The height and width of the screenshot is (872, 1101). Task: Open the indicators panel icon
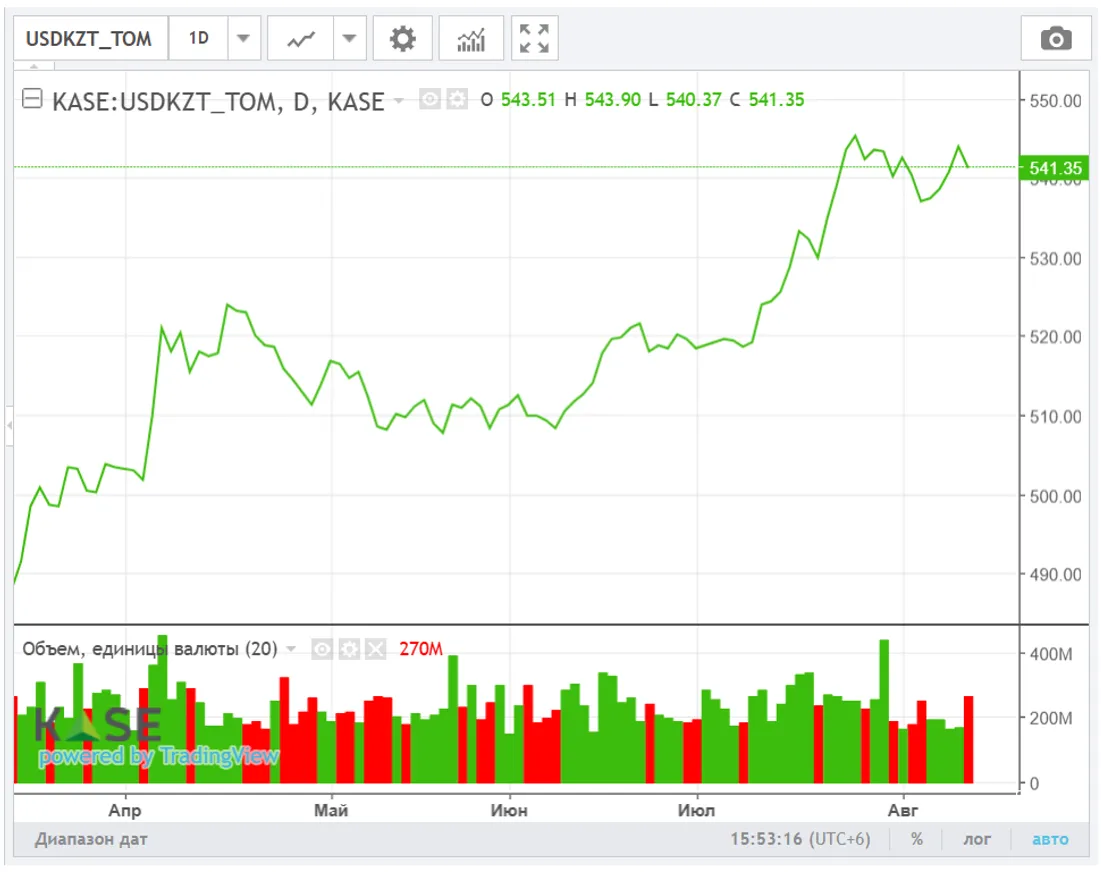[x=471, y=39]
